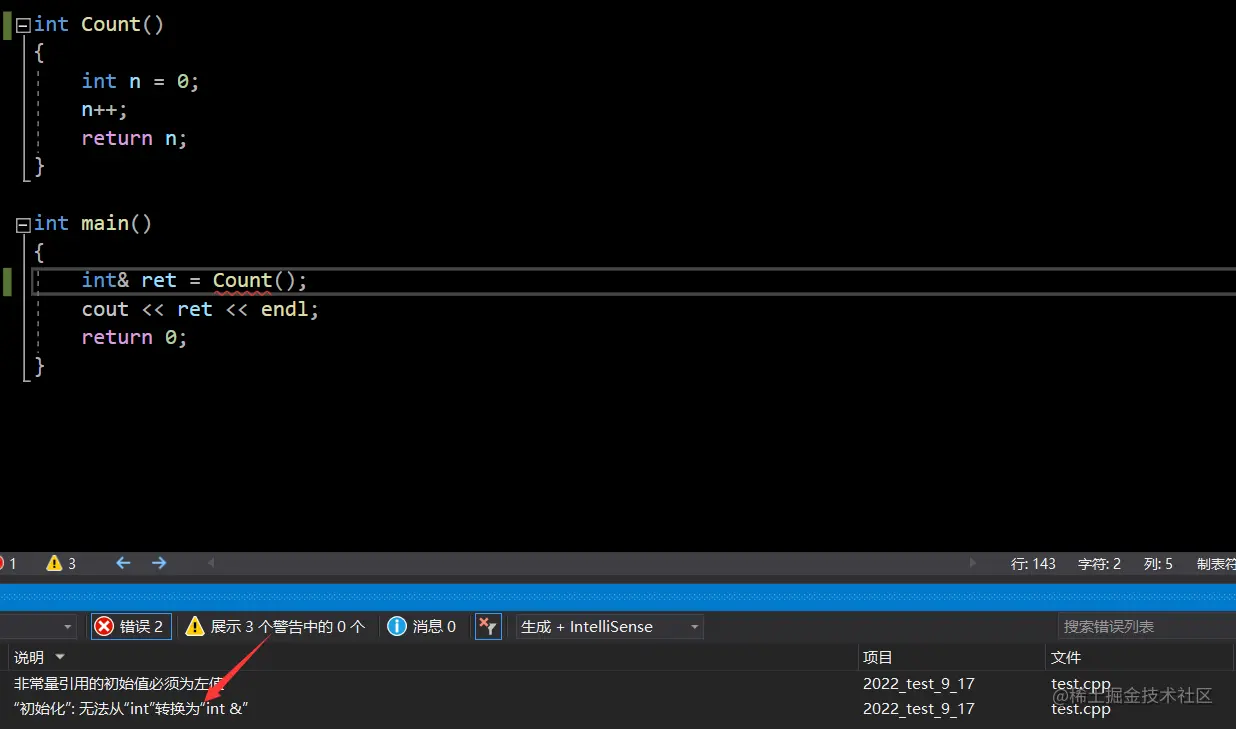Click the yellow warning icon on 展示 button
This screenshot has height=729, width=1236.
(195, 626)
